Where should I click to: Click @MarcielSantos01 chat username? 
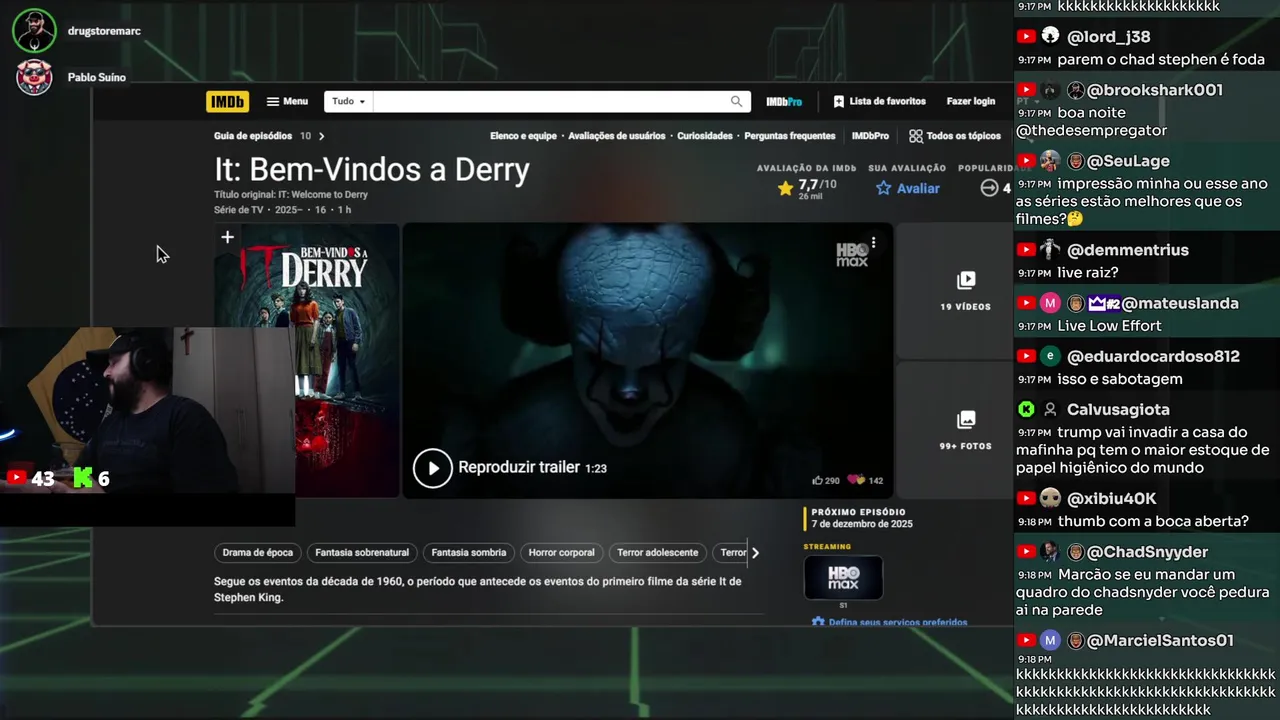[x=1160, y=640]
